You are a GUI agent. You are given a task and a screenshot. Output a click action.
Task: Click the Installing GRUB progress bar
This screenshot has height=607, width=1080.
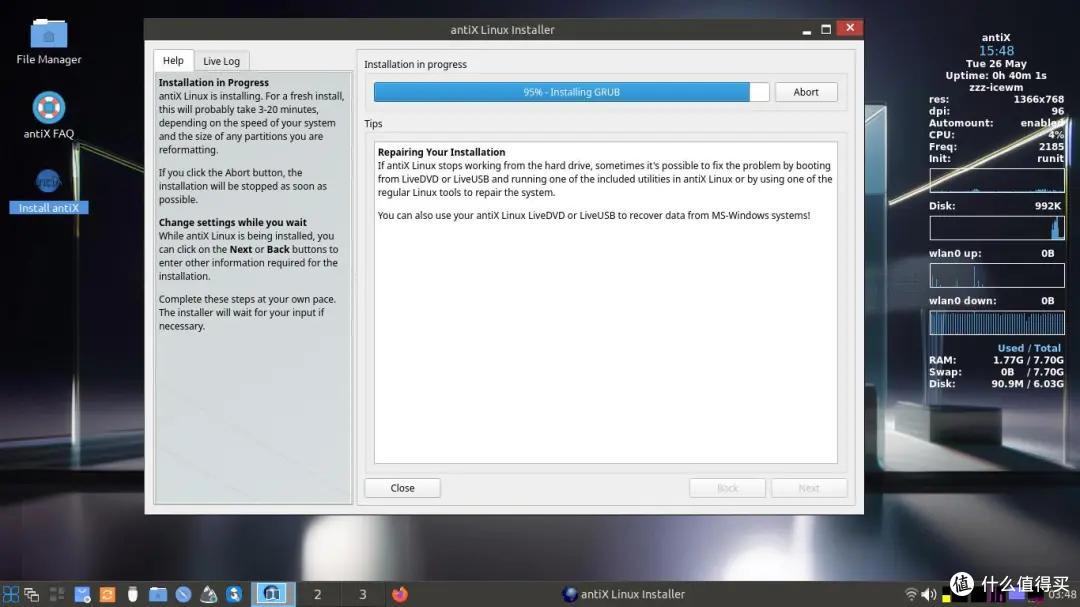point(572,92)
